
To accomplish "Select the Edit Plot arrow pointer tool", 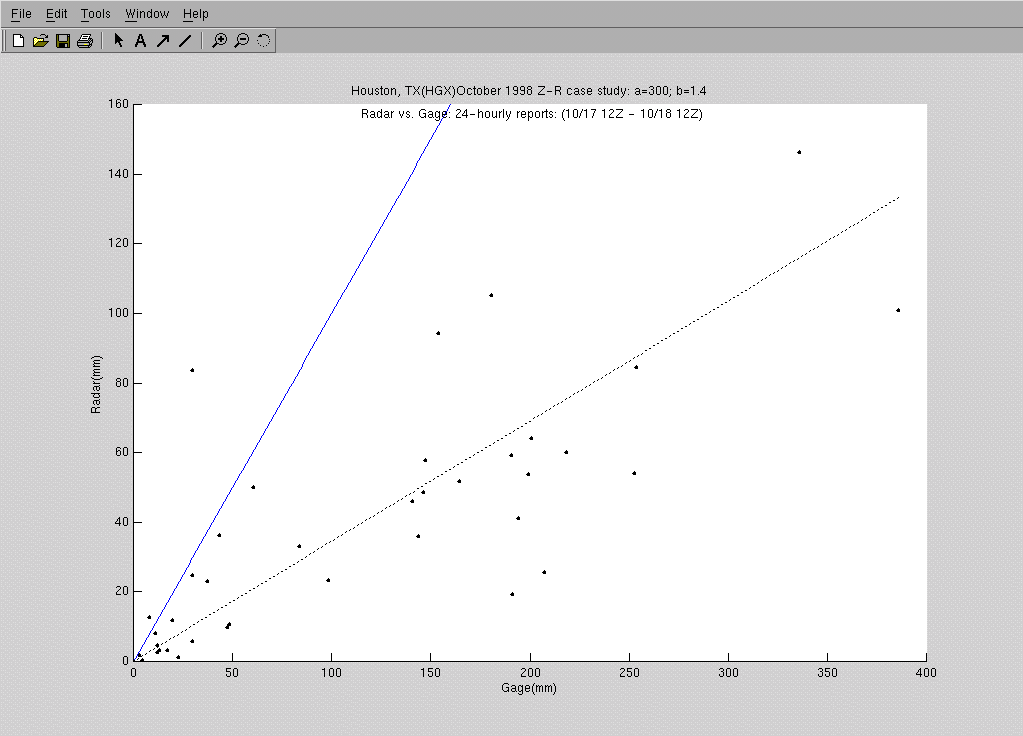I will (118, 40).
